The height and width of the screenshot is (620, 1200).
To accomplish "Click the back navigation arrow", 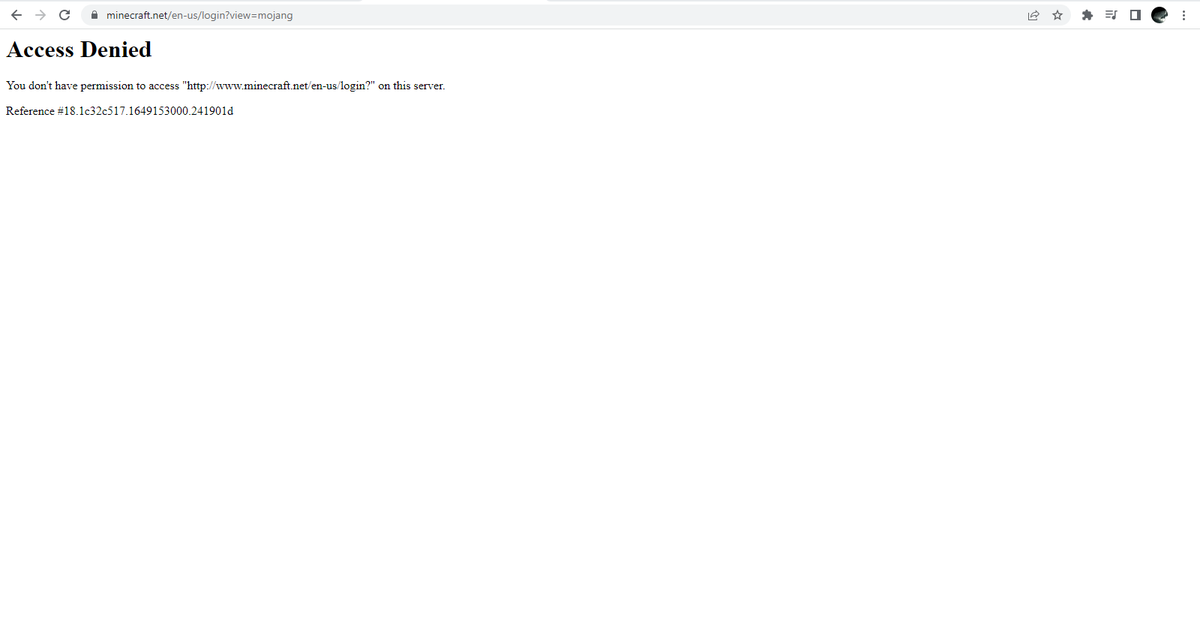I will pyautogui.click(x=15, y=14).
